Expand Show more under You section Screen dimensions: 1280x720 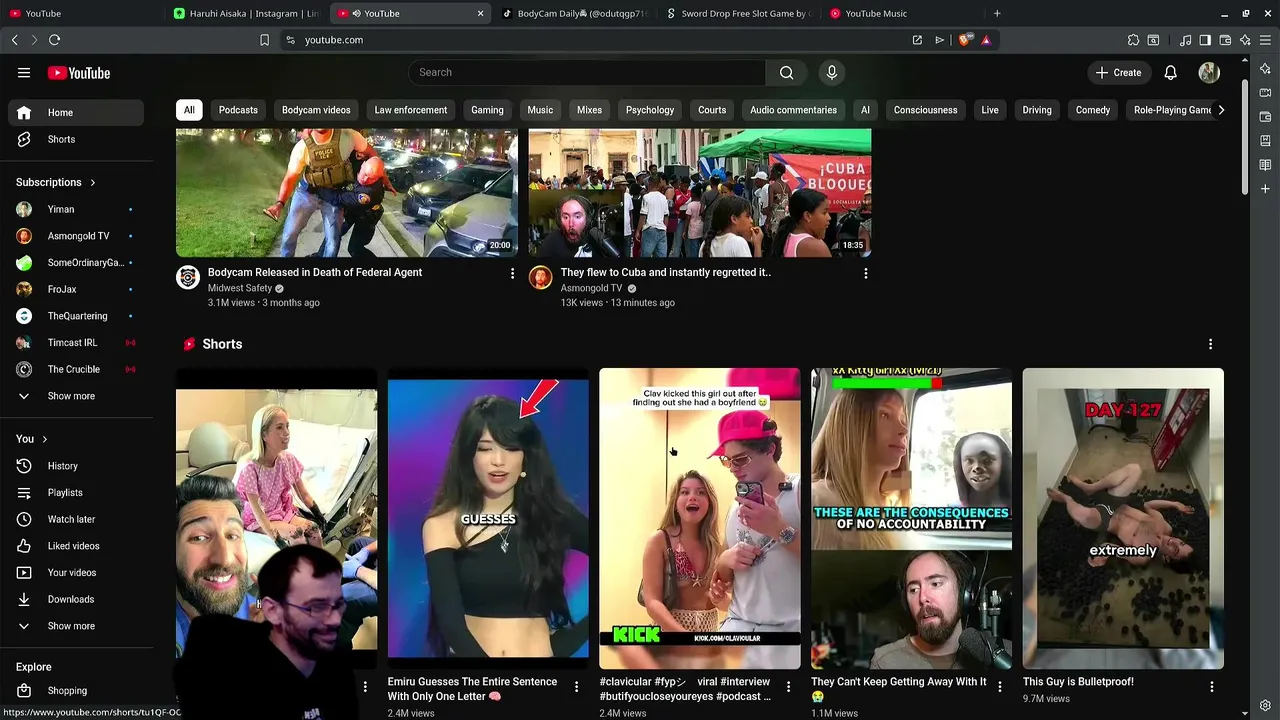[x=76, y=626]
